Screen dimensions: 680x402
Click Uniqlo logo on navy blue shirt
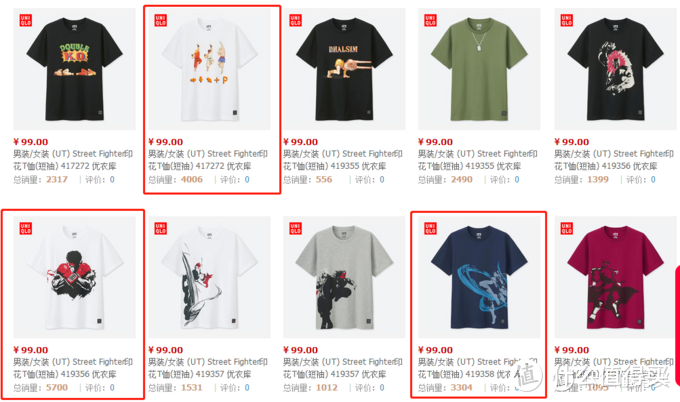430,229
